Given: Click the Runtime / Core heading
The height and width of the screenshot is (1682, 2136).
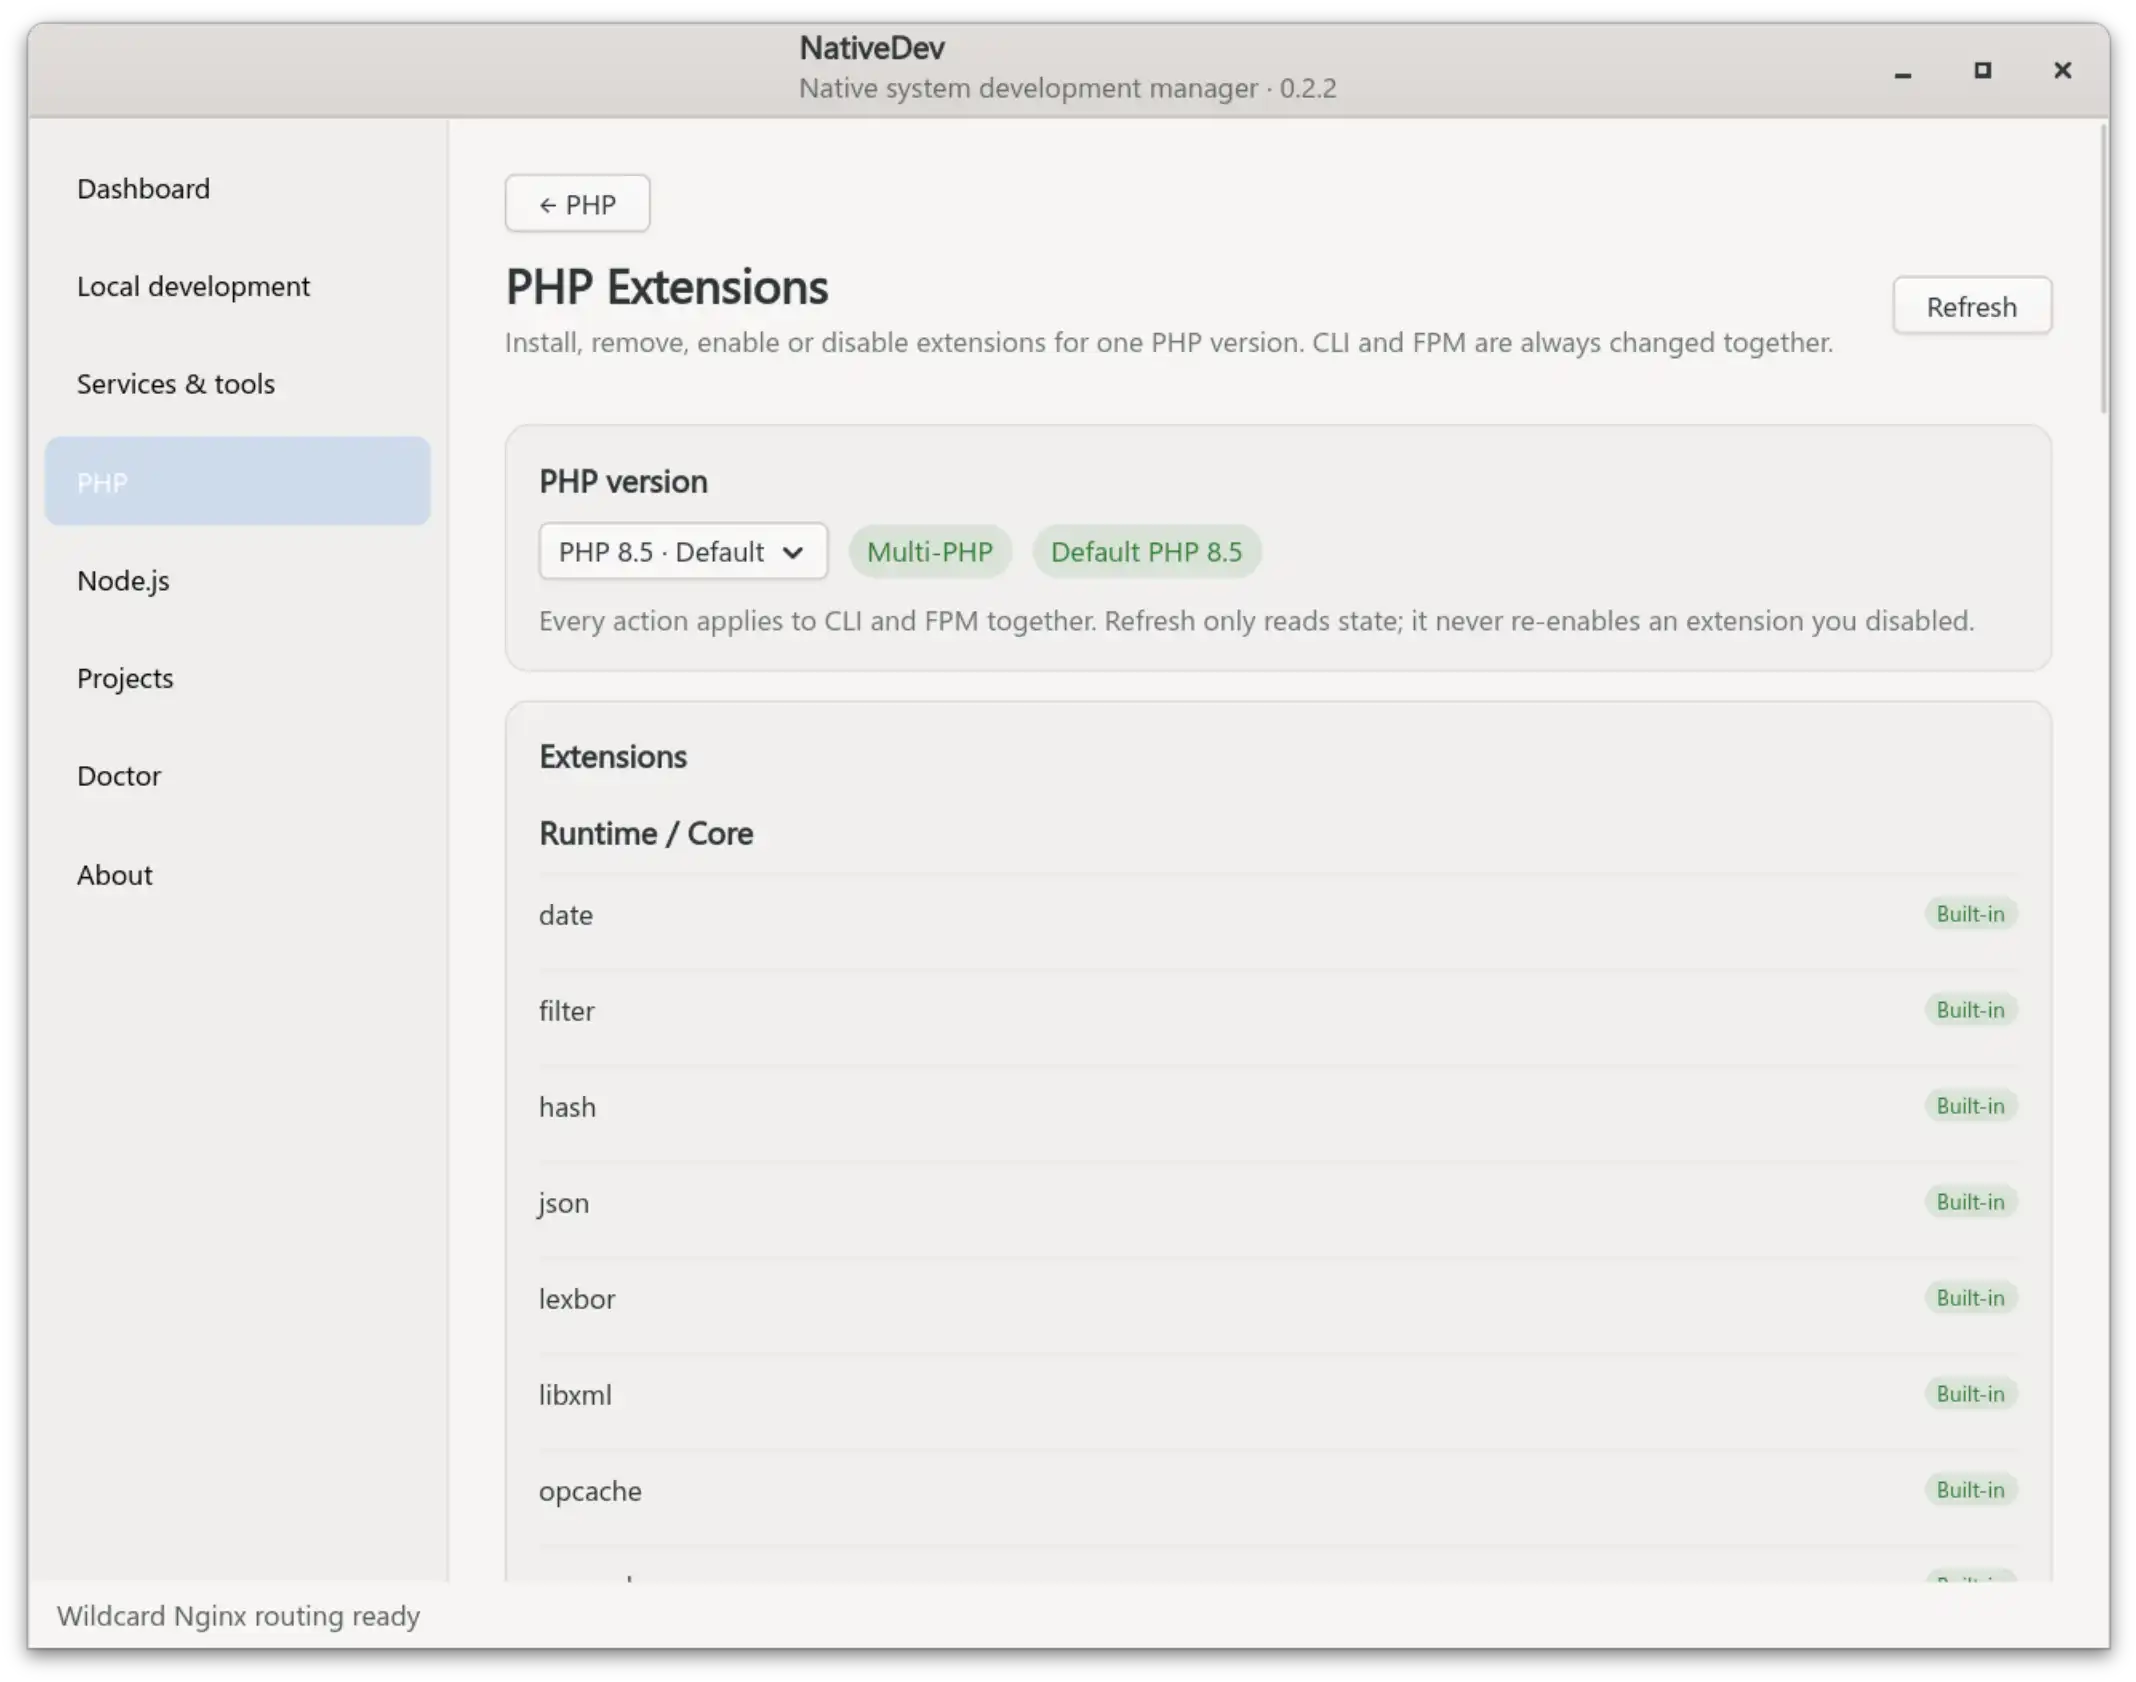Looking at the screenshot, I should (646, 833).
